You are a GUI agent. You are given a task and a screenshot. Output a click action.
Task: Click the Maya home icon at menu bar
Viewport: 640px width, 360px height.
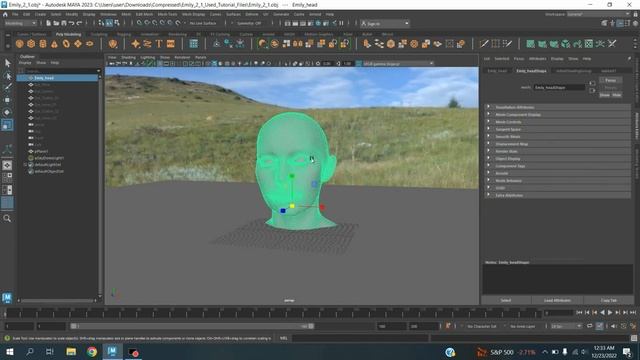click(x=5, y=14)
